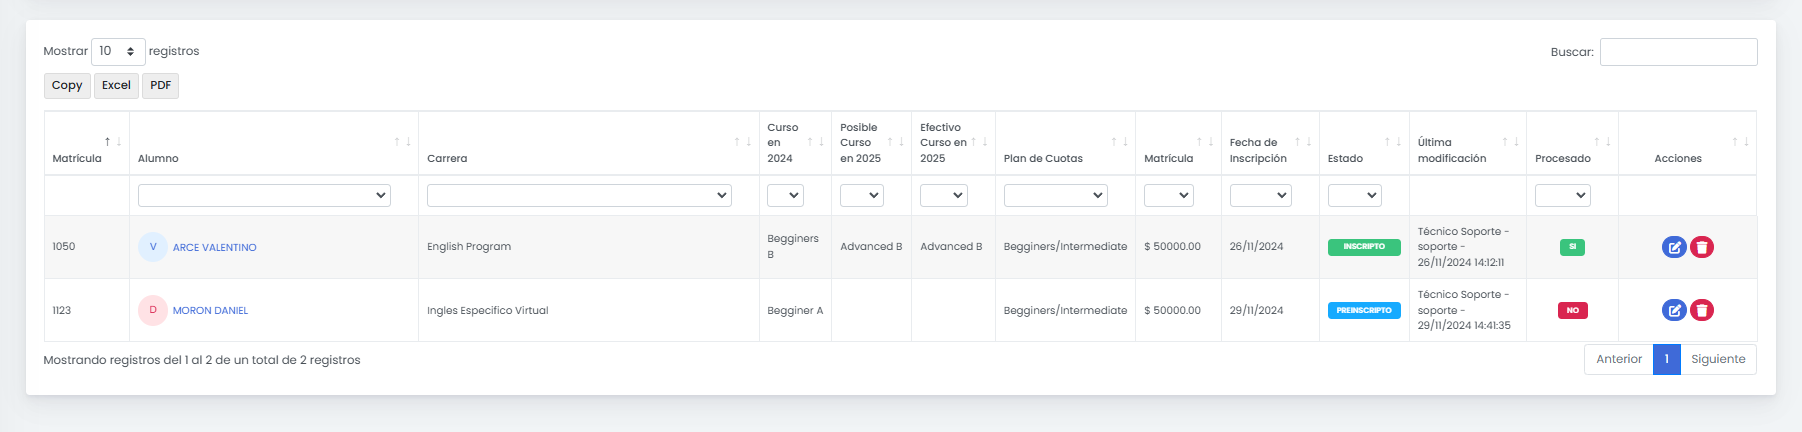Click edit icon for Arce Valentino row
The width and height of the screenshot is (1802, 432).
click(1674, 247)
